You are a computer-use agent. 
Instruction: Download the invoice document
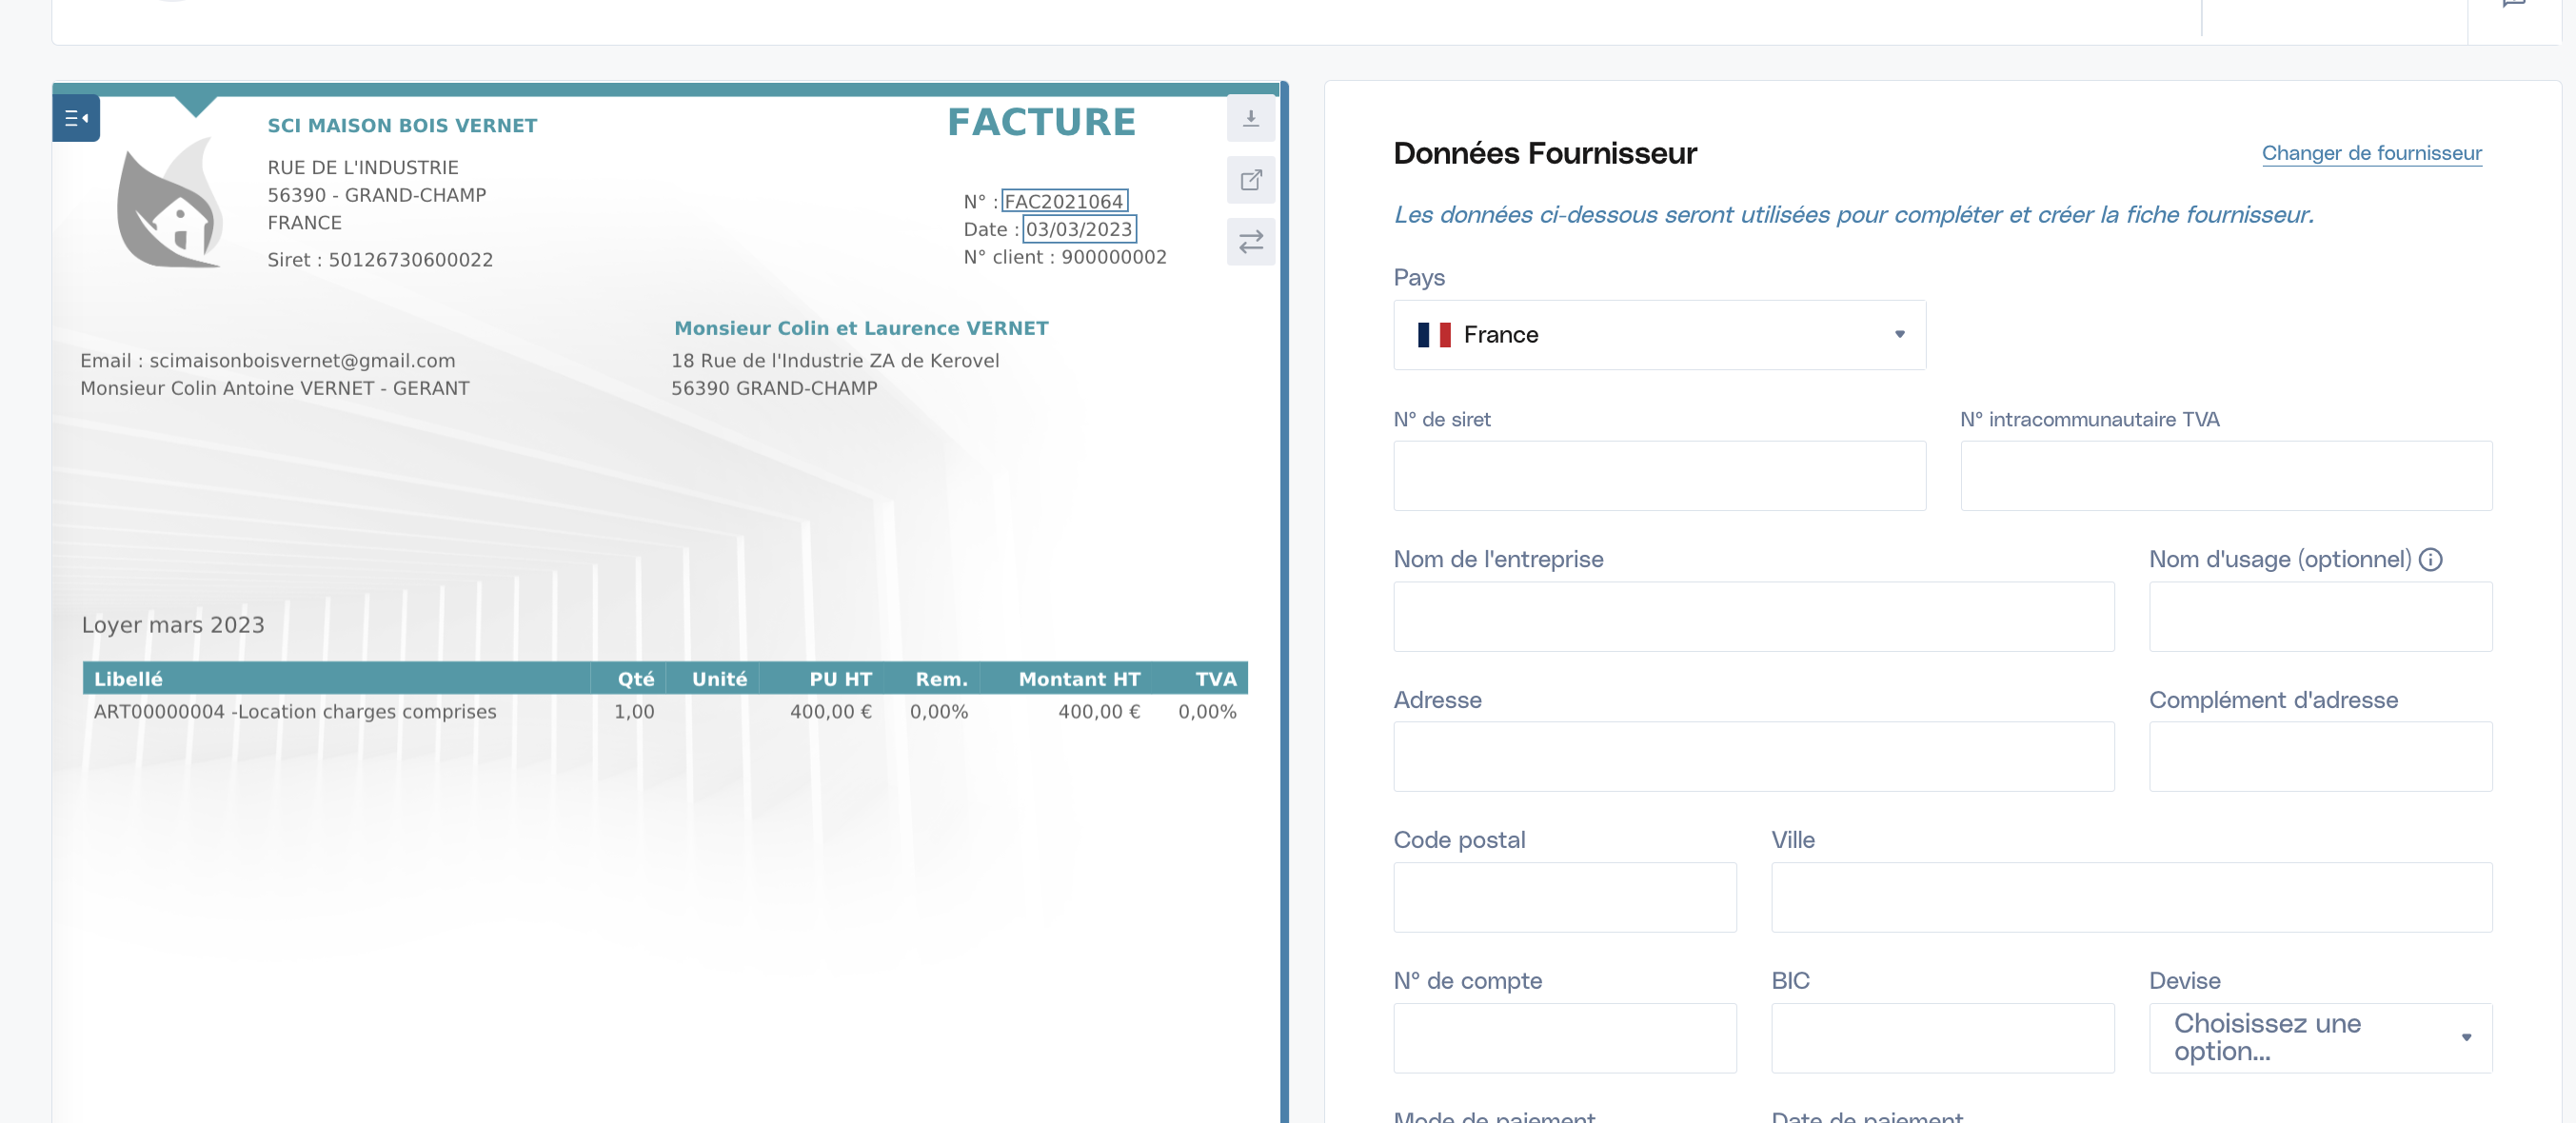click(1250, 118)
